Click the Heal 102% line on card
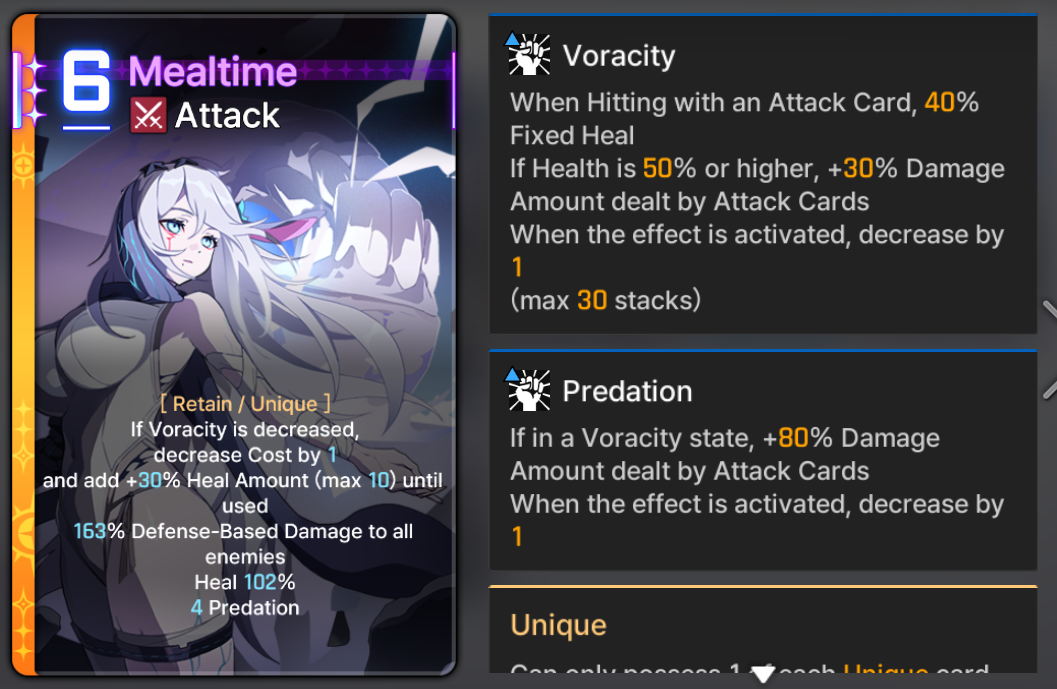1057x689 pixels. coord(245,582)
